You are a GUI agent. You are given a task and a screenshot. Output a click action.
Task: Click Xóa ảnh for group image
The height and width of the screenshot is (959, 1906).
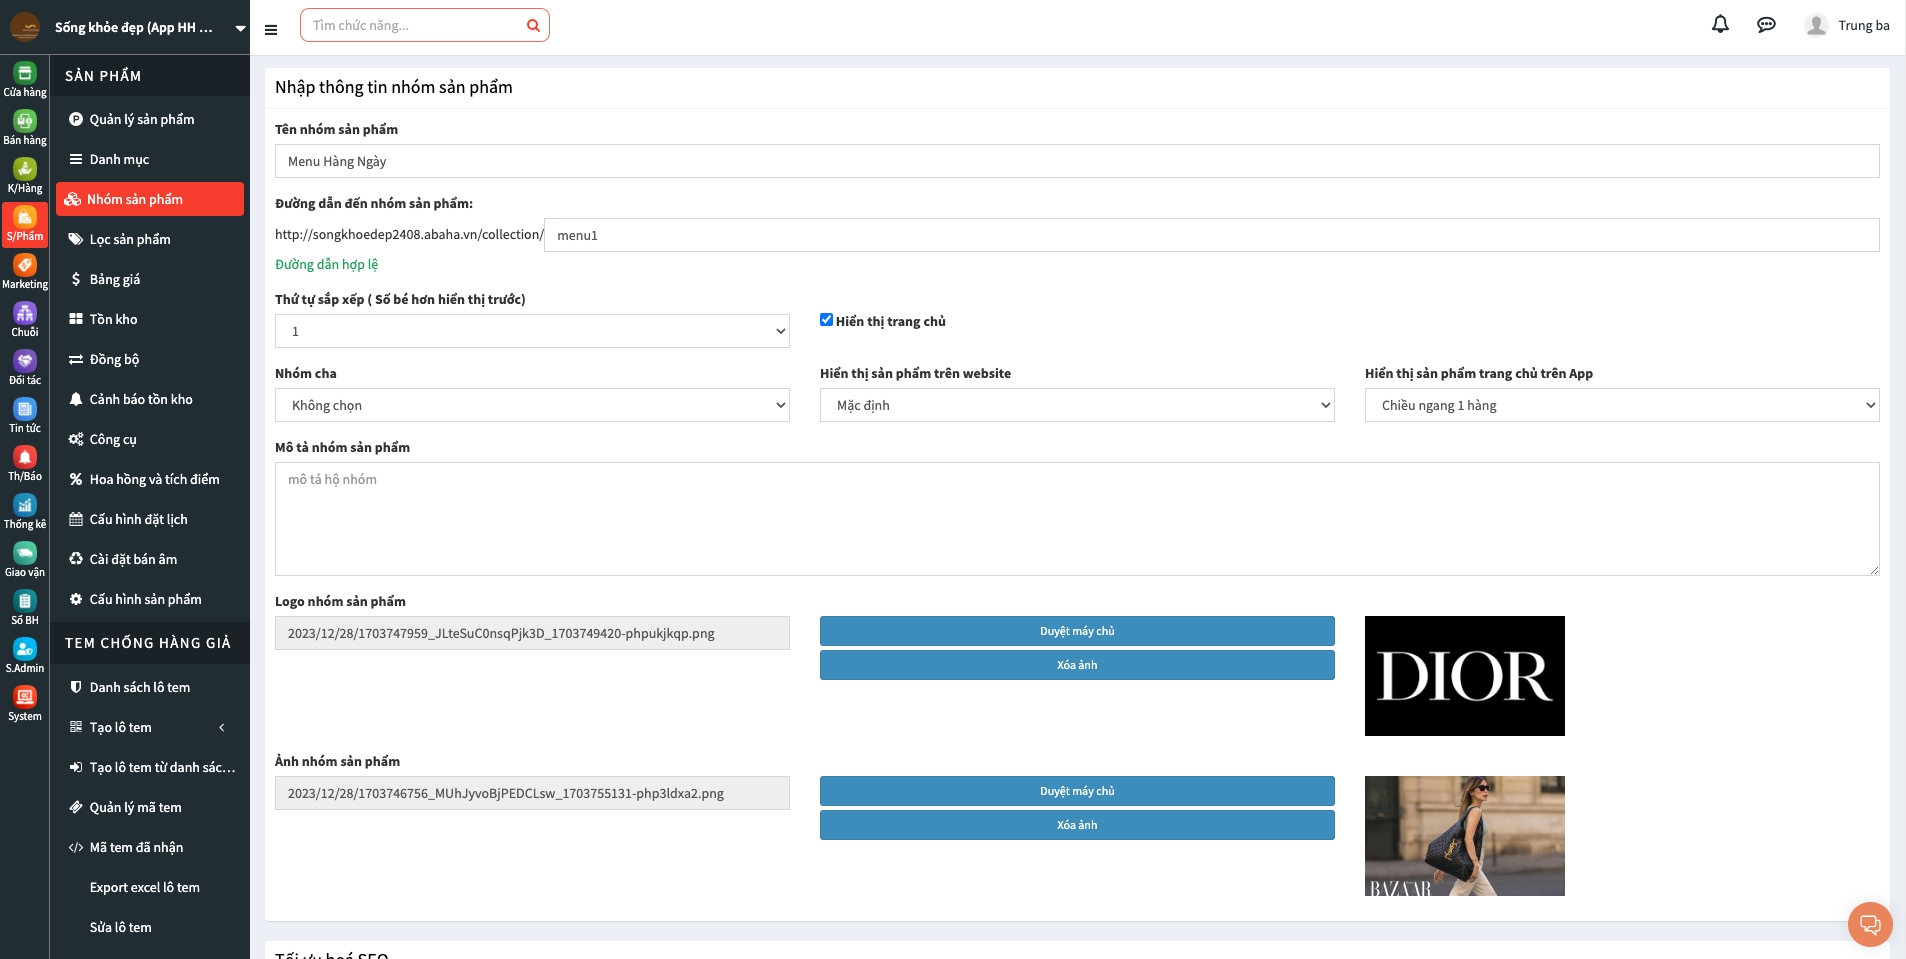pyautogui.click(x=1076, y=825)
